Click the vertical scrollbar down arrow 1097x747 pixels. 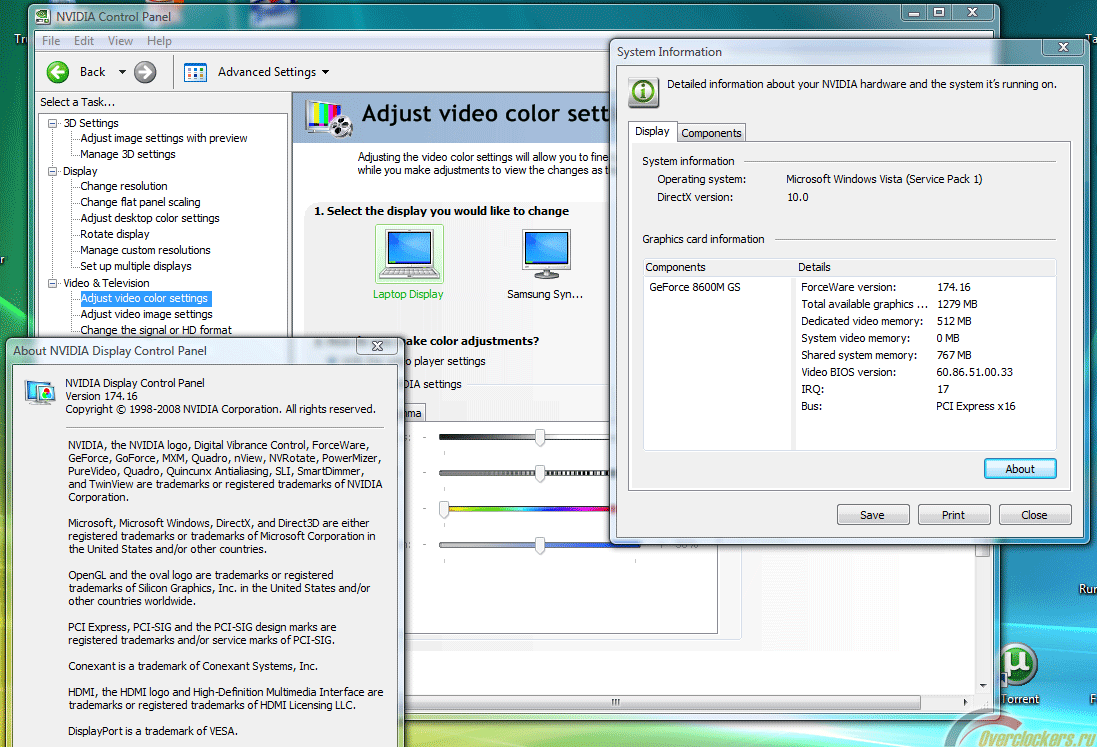(x=983, y=686)
